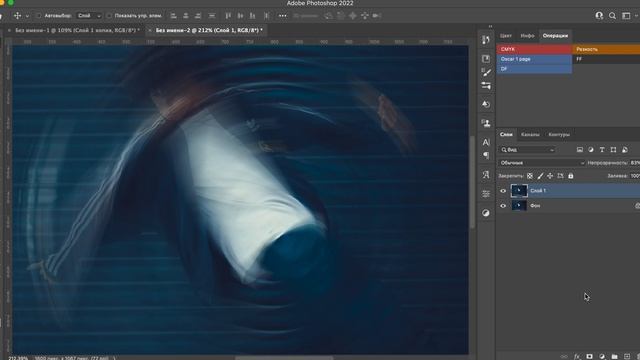Open the Слой auto-select dropdown
The width and height of the screenshot is (640, 360).
point(89,16)
